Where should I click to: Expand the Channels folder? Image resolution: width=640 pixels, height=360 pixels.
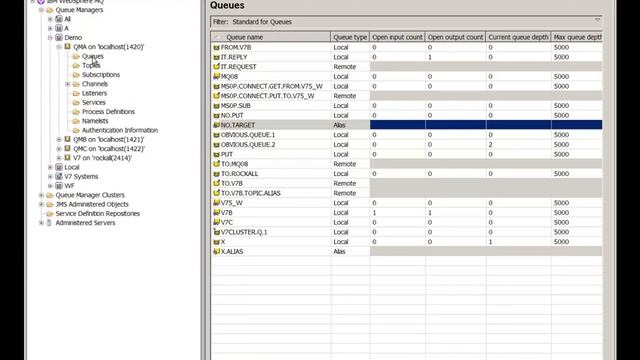[x=68, y=84]
